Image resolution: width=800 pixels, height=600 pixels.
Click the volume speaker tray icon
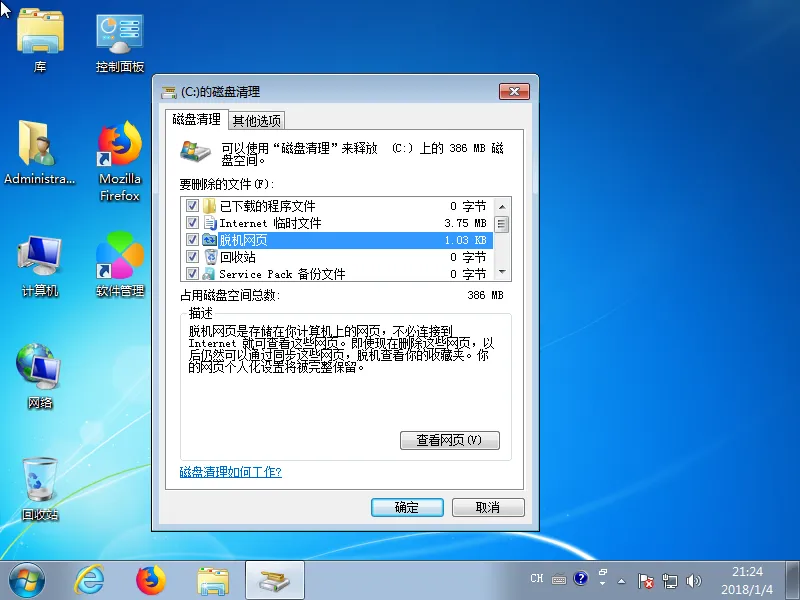click(x=694, y=581)
